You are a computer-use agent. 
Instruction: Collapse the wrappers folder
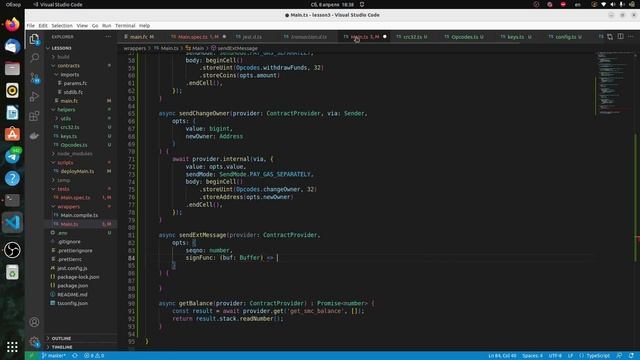click(69, 207)
